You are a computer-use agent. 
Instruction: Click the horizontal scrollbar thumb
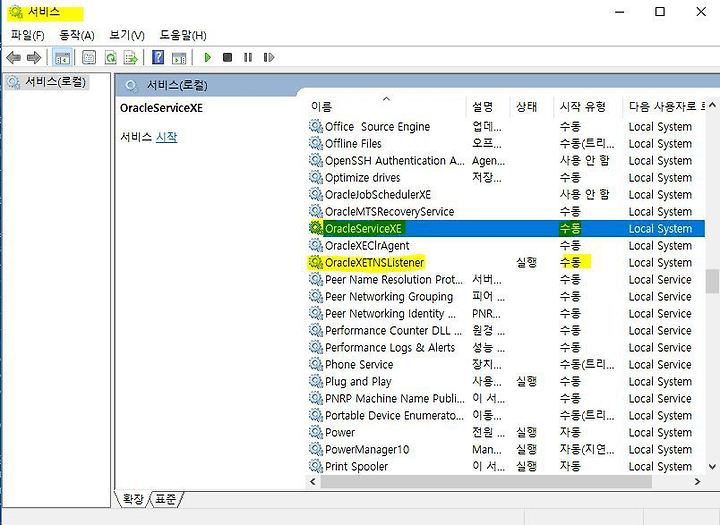click(486, 481)
